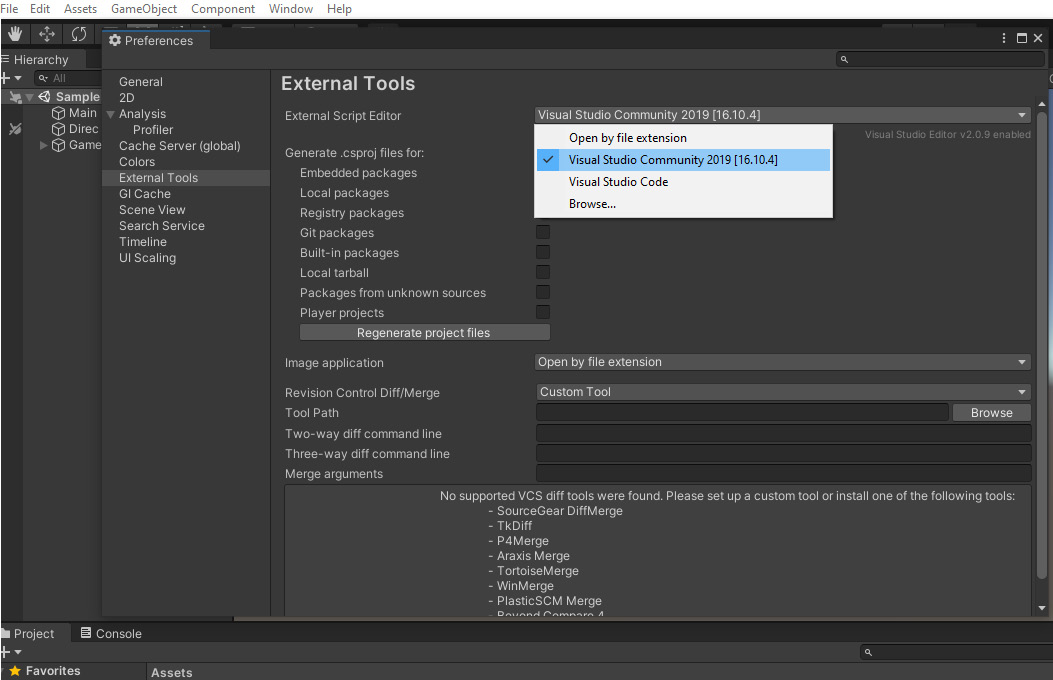Open the External Script Editor dropdown

point(782,115)
